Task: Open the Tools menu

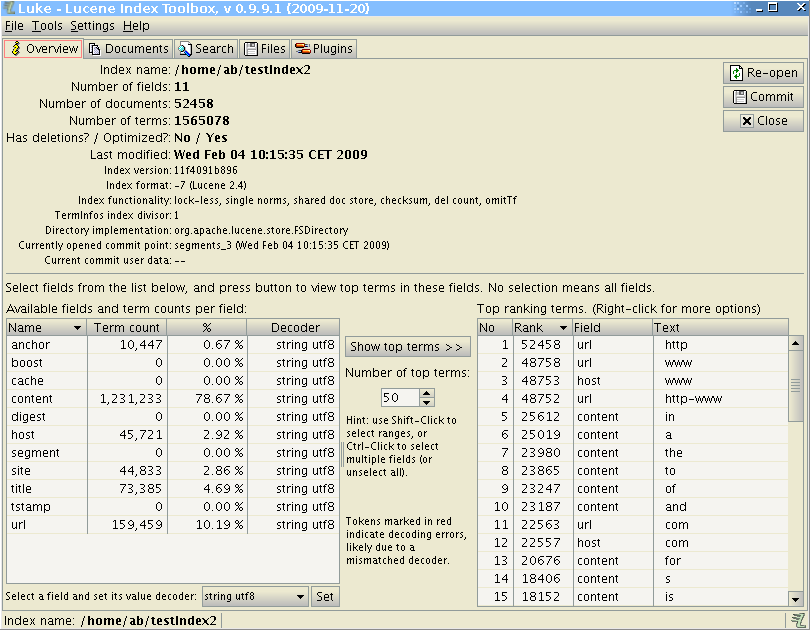Action: click(46, 26)
